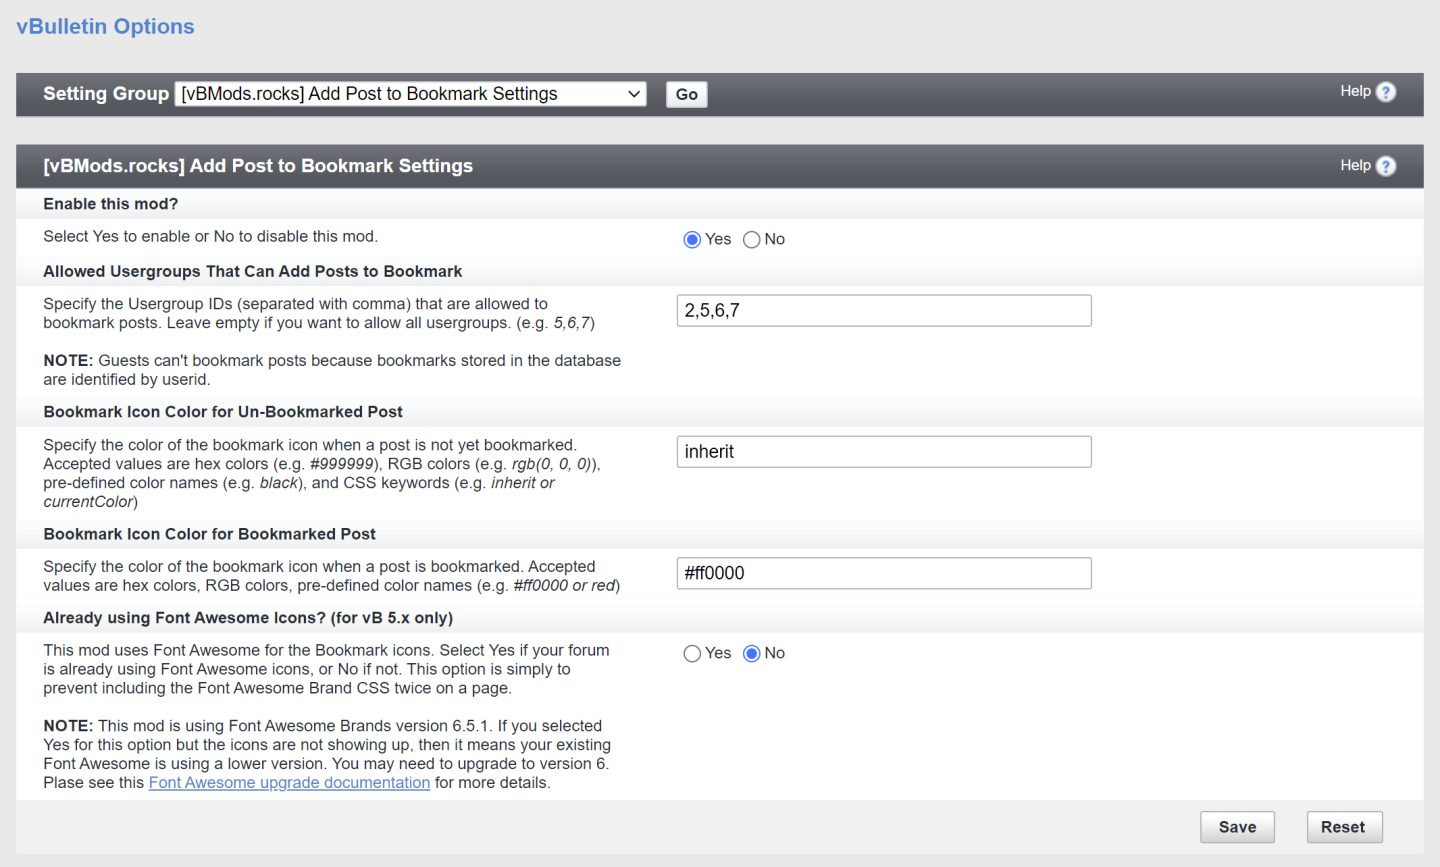This screenshot has width=1440, height=867.
Task: Click the Go button
Action: pyautogui.click(x=687, y=94)
